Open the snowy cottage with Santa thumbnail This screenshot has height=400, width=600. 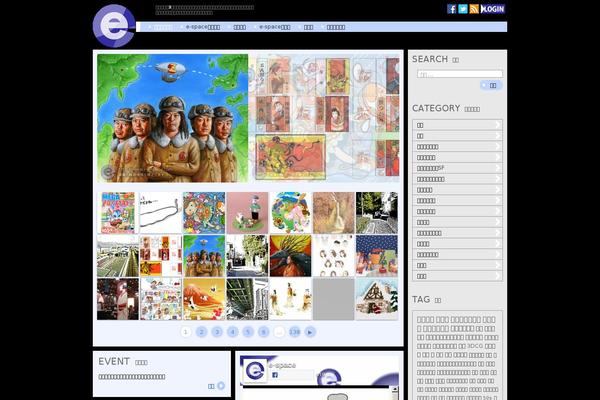(377, 299)
